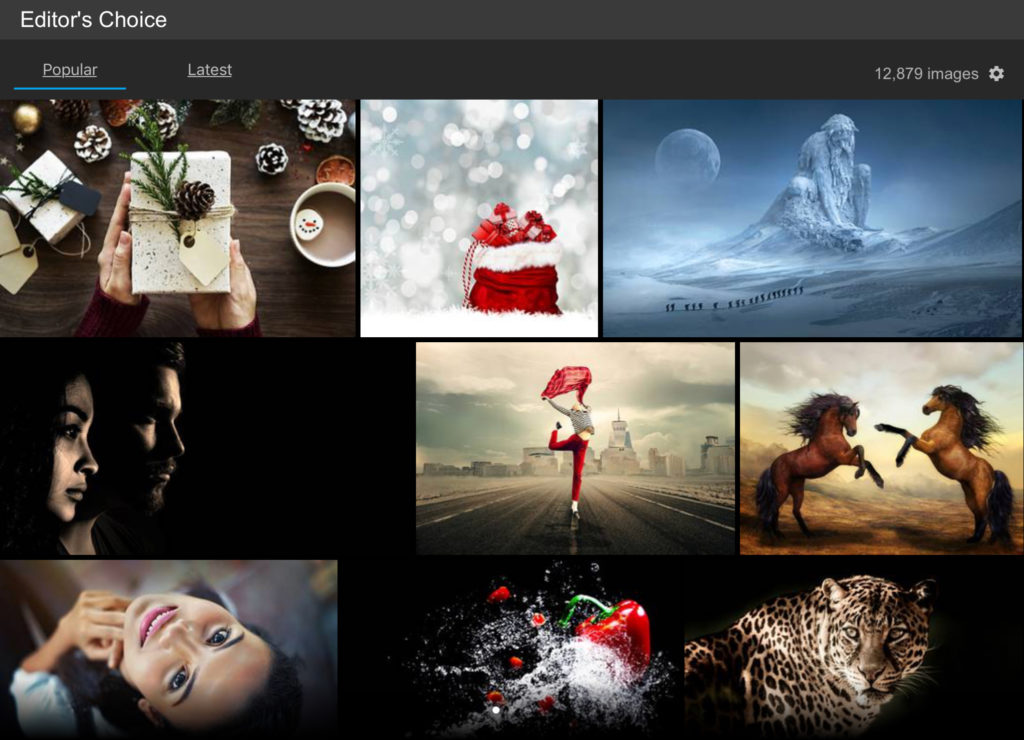Open the red Santa sack photo
Screen dimensions: 1024x740
click(479, 218)
